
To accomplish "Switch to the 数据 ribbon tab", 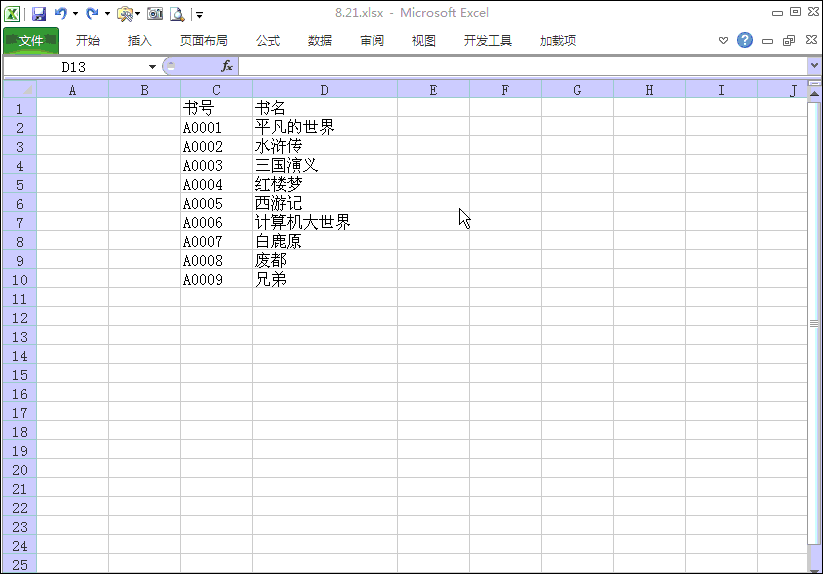I will [x=320, y=40].
